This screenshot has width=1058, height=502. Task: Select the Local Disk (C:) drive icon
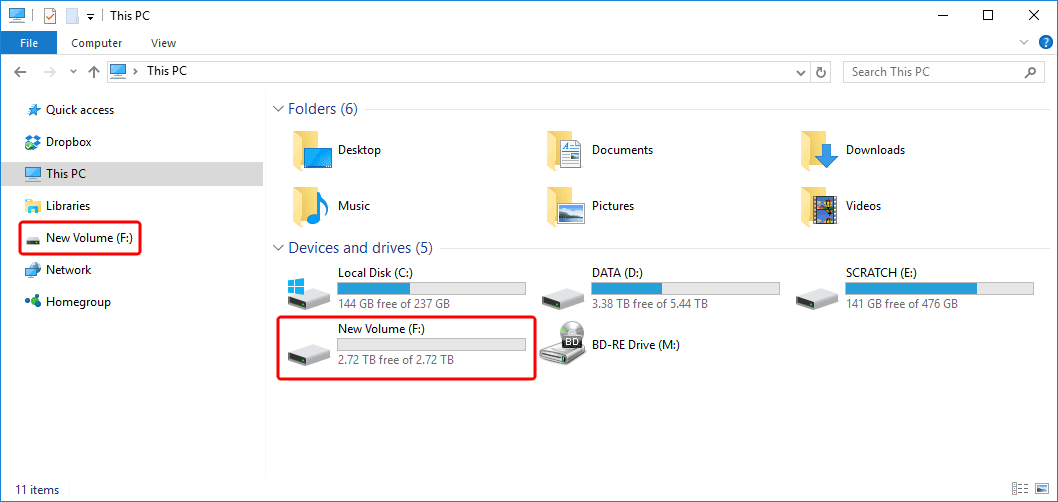[x=308, y=290]
